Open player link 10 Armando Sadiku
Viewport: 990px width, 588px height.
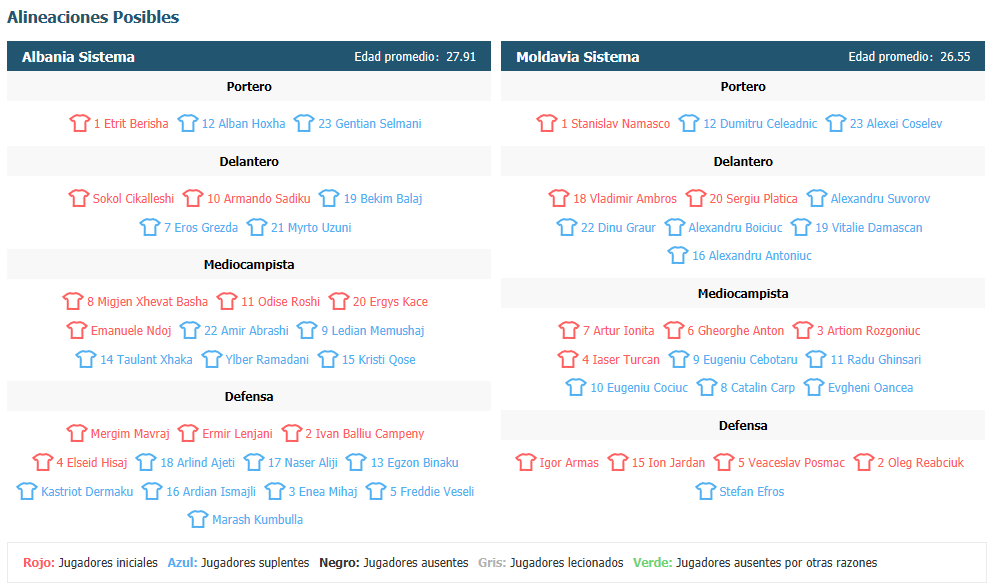[x=259, y=198]
